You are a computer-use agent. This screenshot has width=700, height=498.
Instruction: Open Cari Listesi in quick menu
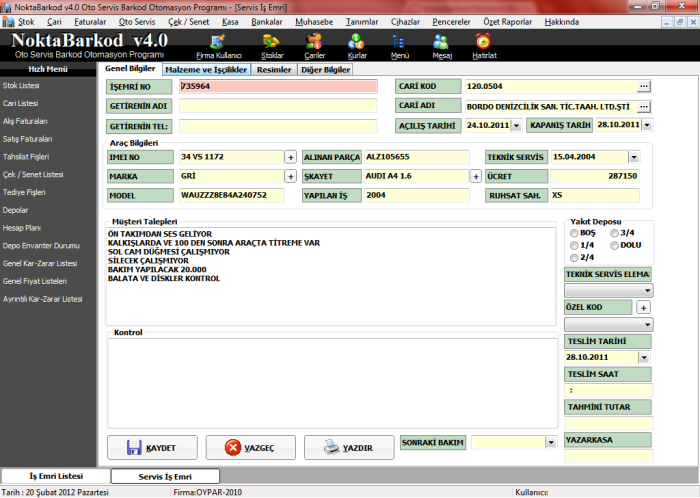coord(20,104)
